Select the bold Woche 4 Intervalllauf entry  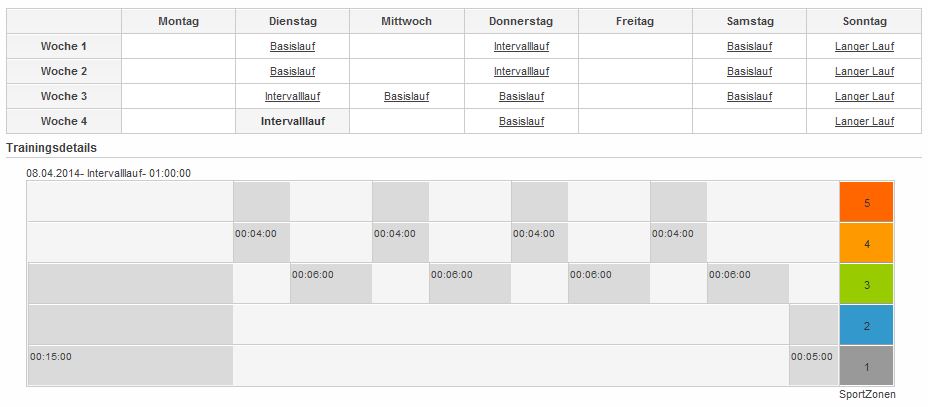292,121
